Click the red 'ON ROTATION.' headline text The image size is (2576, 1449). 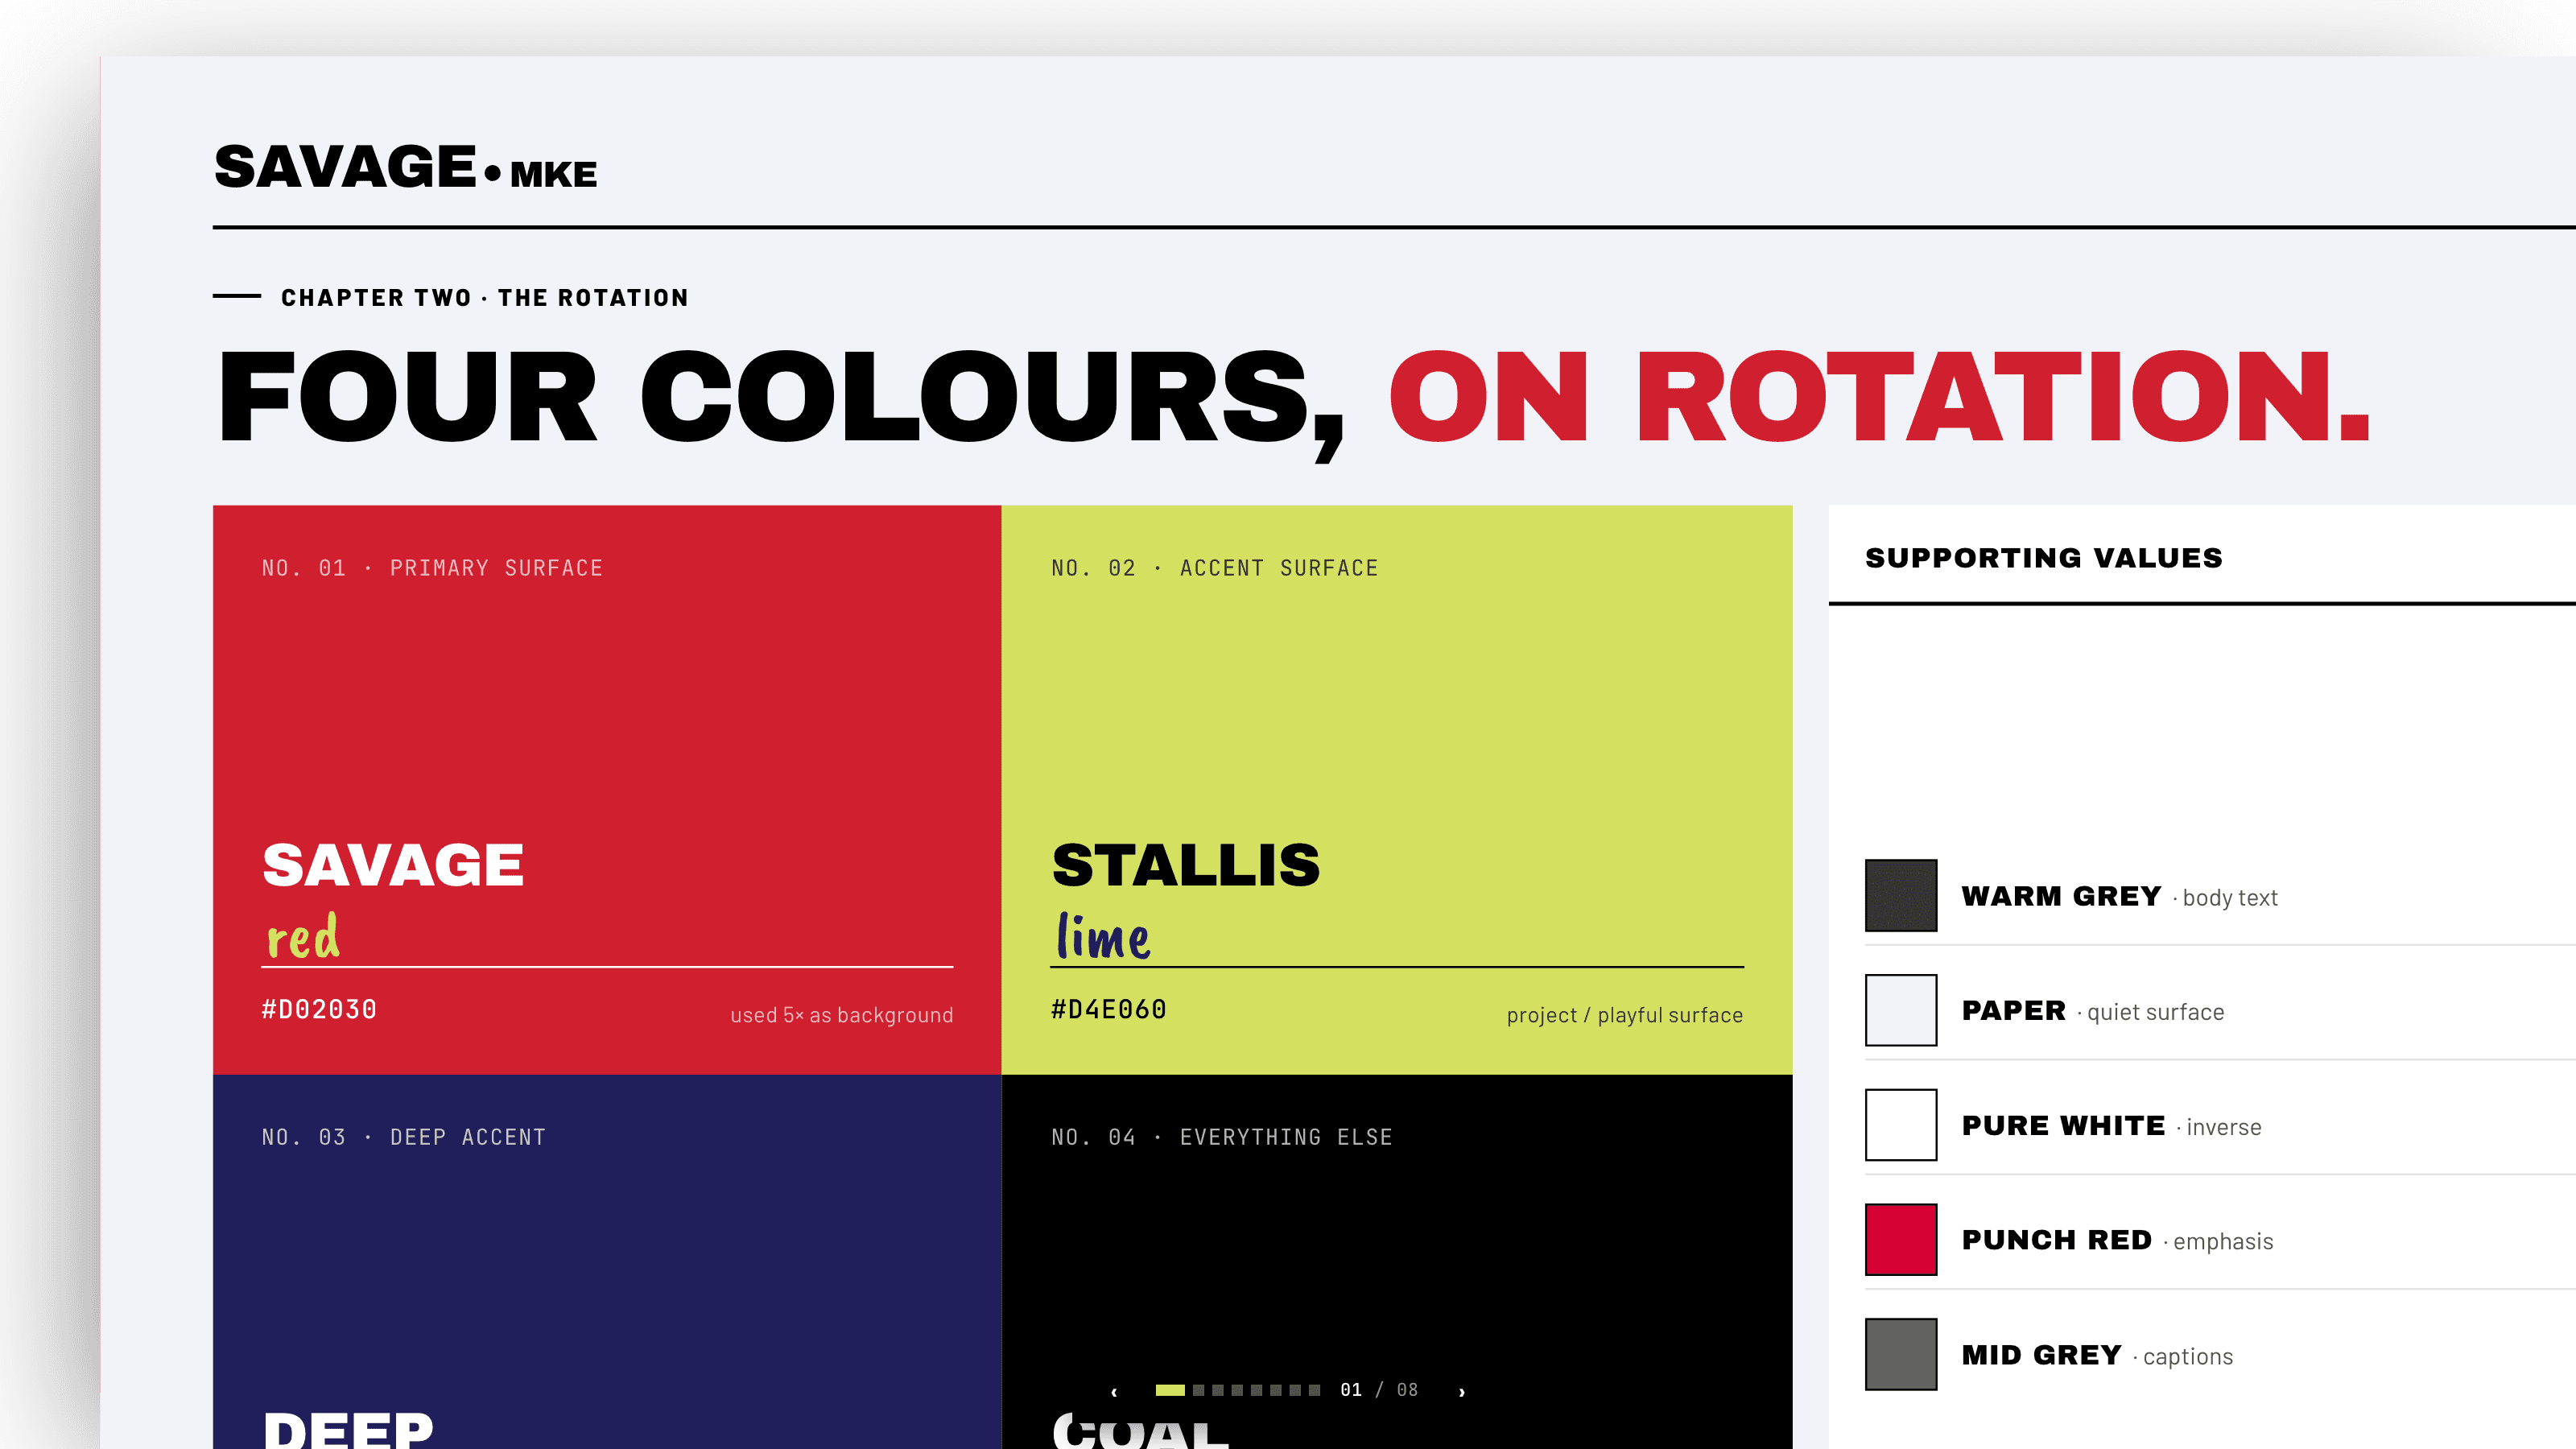pyautogui.click(x=1880, y=396)
